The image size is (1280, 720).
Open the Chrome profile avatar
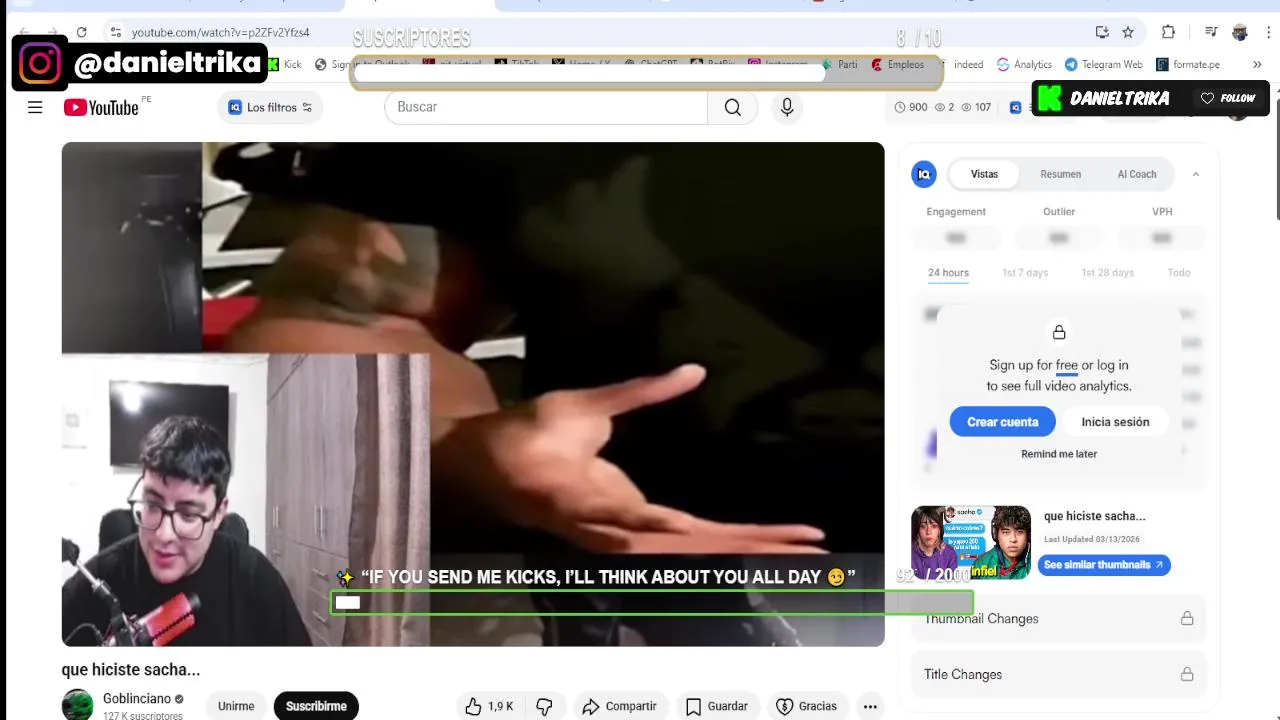(x=1240, y=32)
